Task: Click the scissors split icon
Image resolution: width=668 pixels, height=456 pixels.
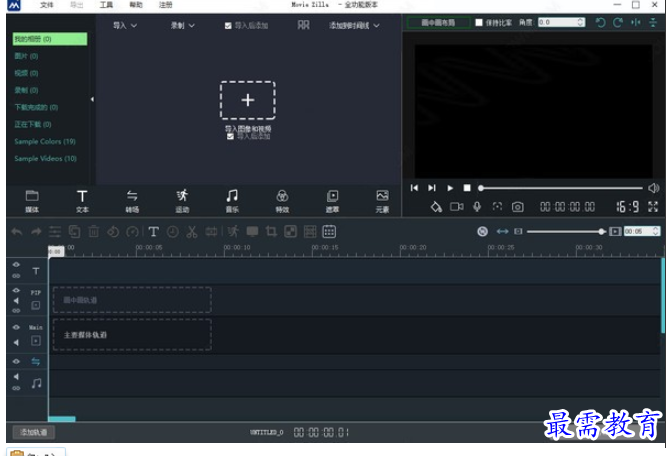Action: pyautogui.click(x=192, y=231)
